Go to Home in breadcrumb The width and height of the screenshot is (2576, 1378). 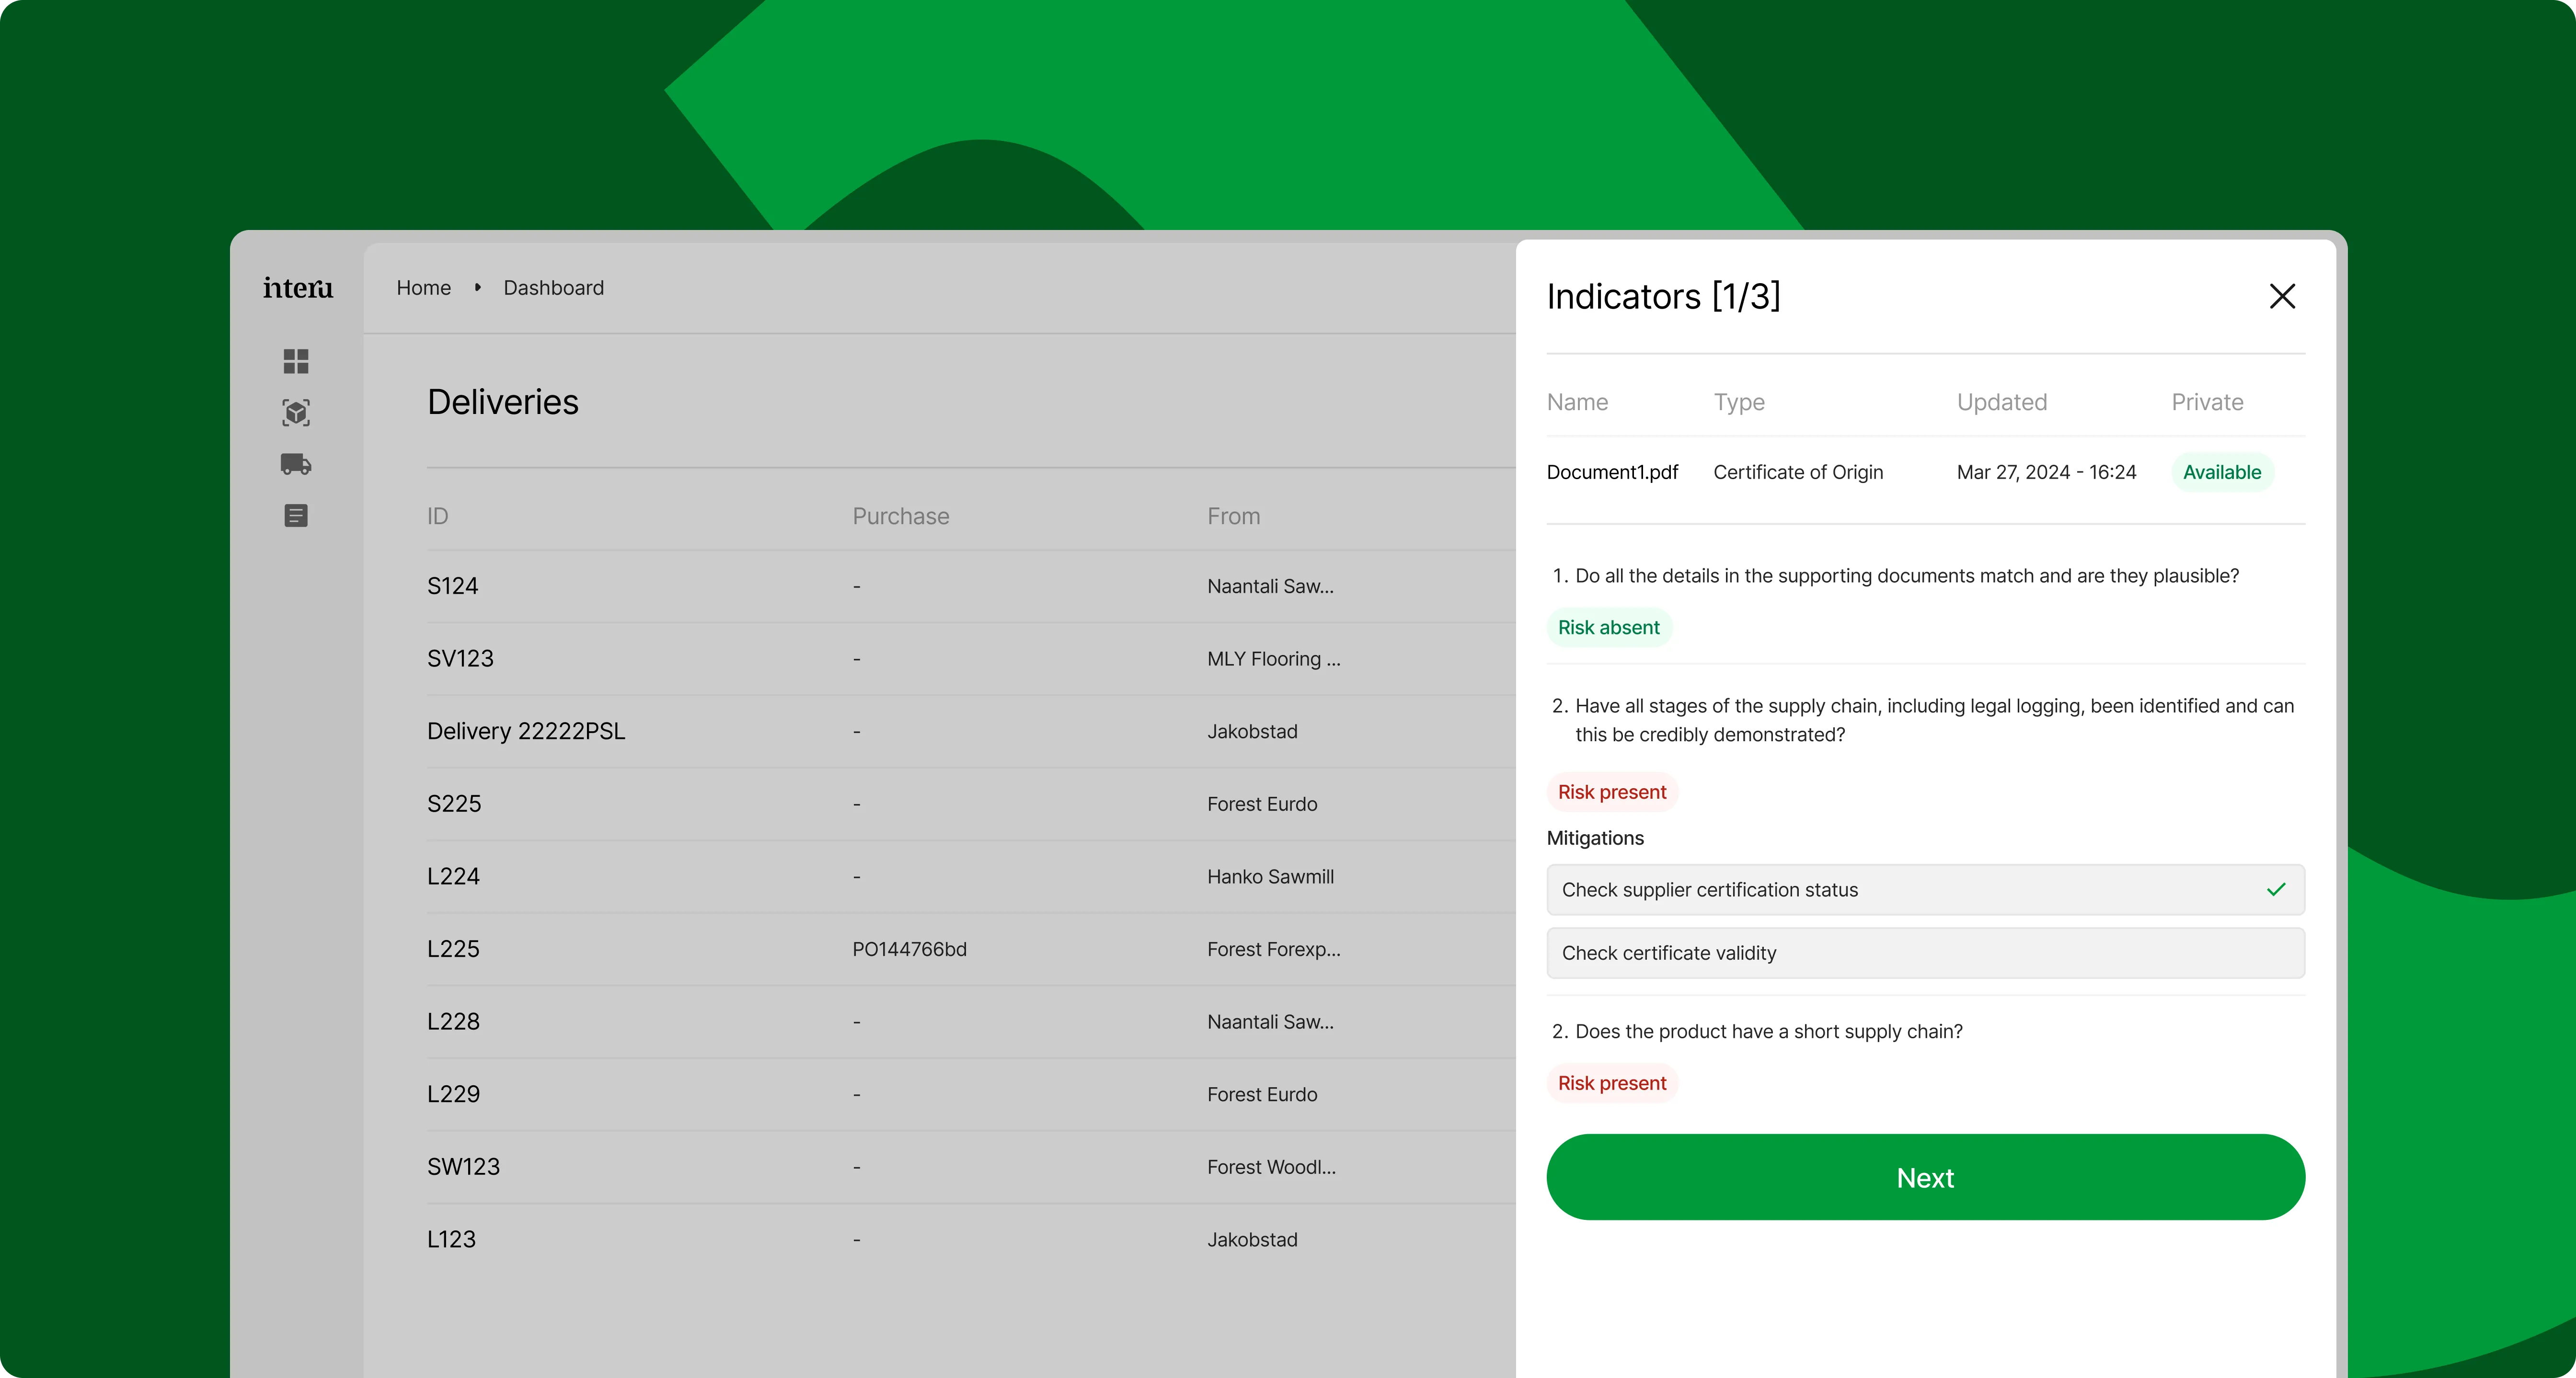coord(423,288)
